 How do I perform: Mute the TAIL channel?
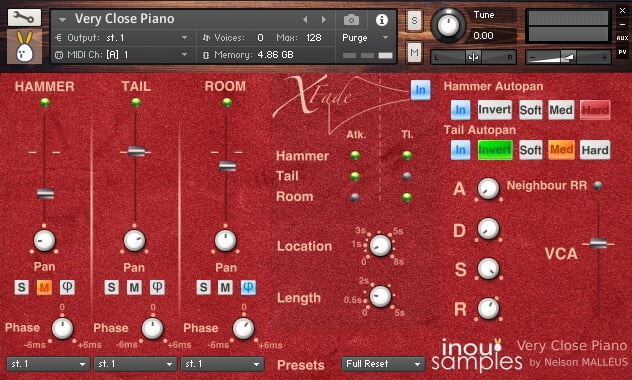click(x=134, y=287)
